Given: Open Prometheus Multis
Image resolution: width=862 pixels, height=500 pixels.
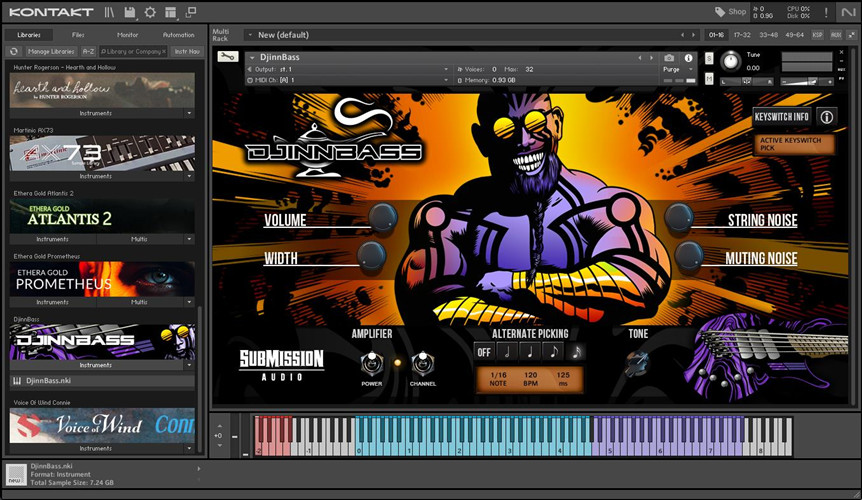Looking at the screenshot, I should click(x=139, y=302).
